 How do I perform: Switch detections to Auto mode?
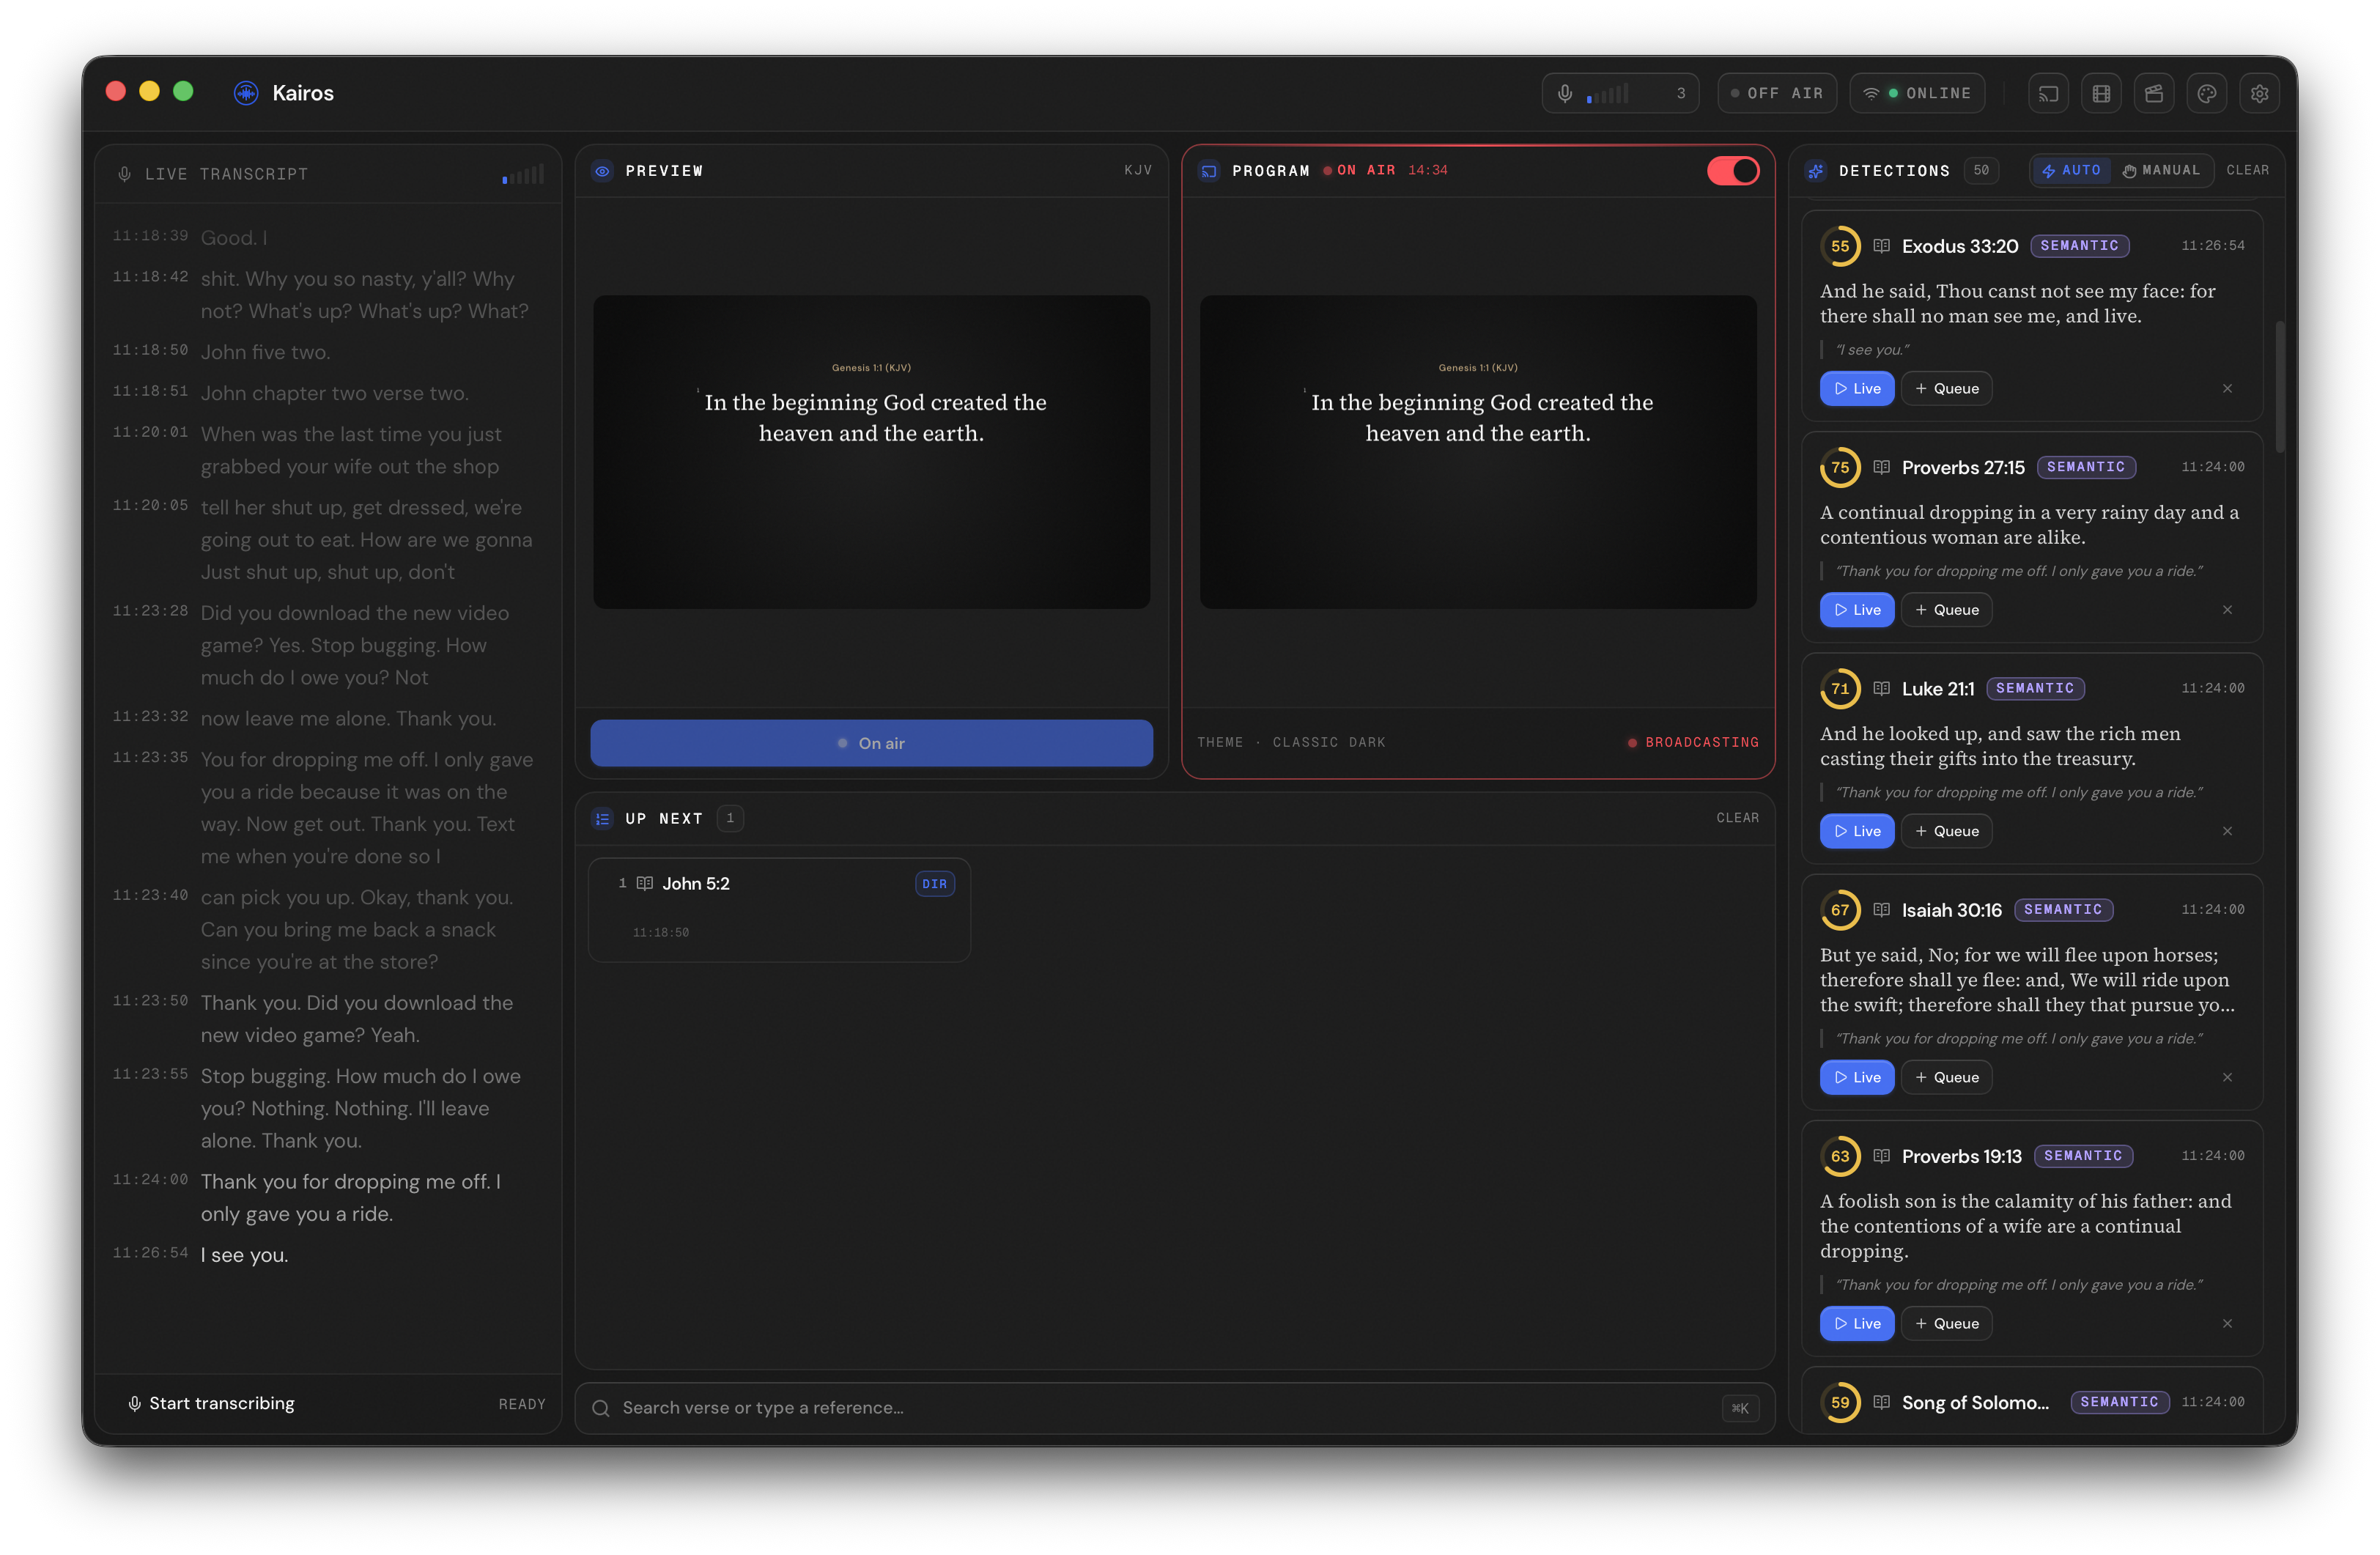2071,170
